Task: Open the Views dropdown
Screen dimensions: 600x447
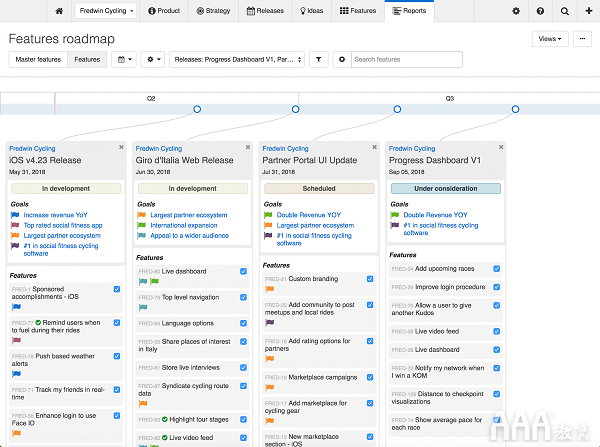Action: tap(550, 39)
